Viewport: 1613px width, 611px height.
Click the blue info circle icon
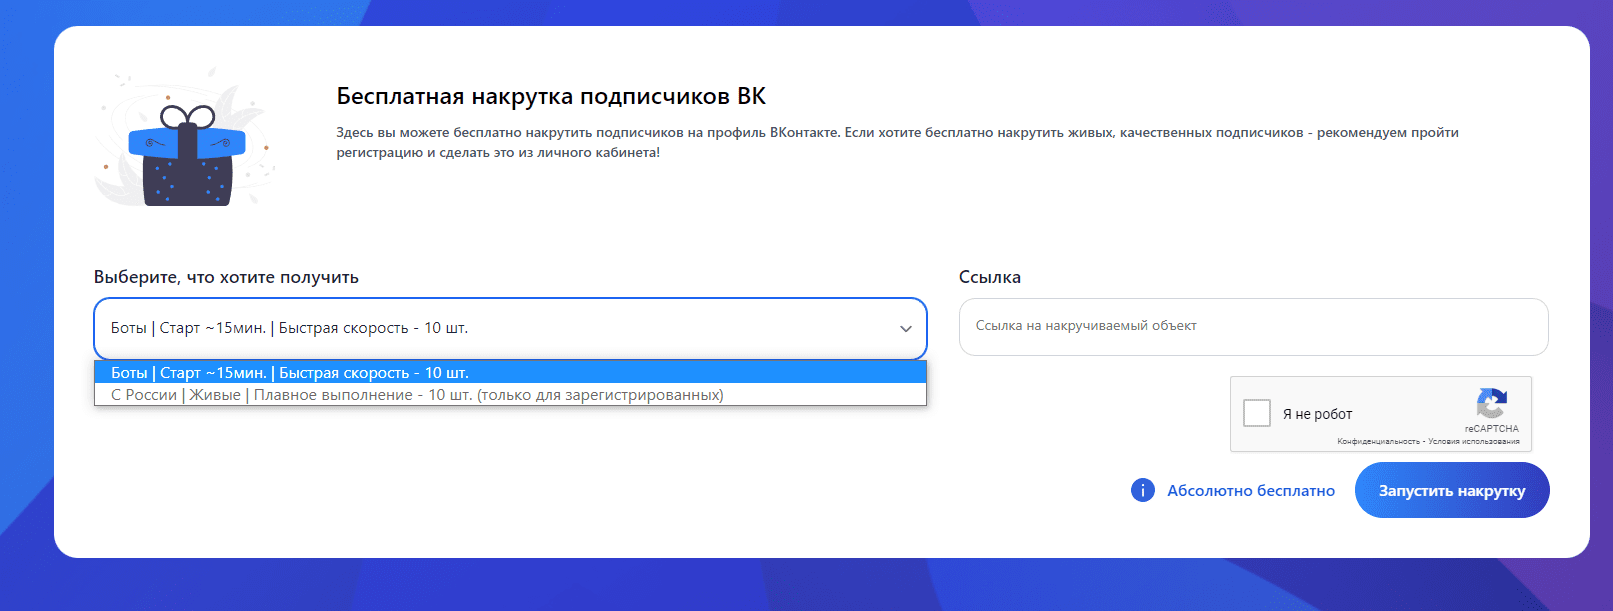coord(1142,490)
